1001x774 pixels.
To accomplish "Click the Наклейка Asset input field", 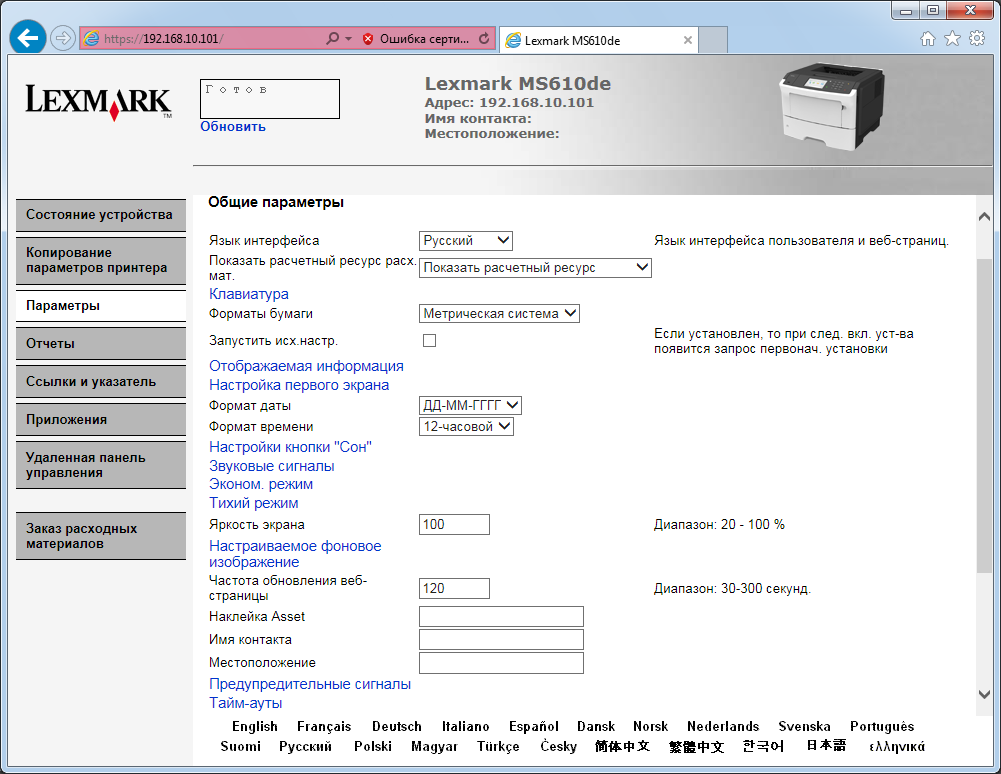I will click(x=501, y=617).
